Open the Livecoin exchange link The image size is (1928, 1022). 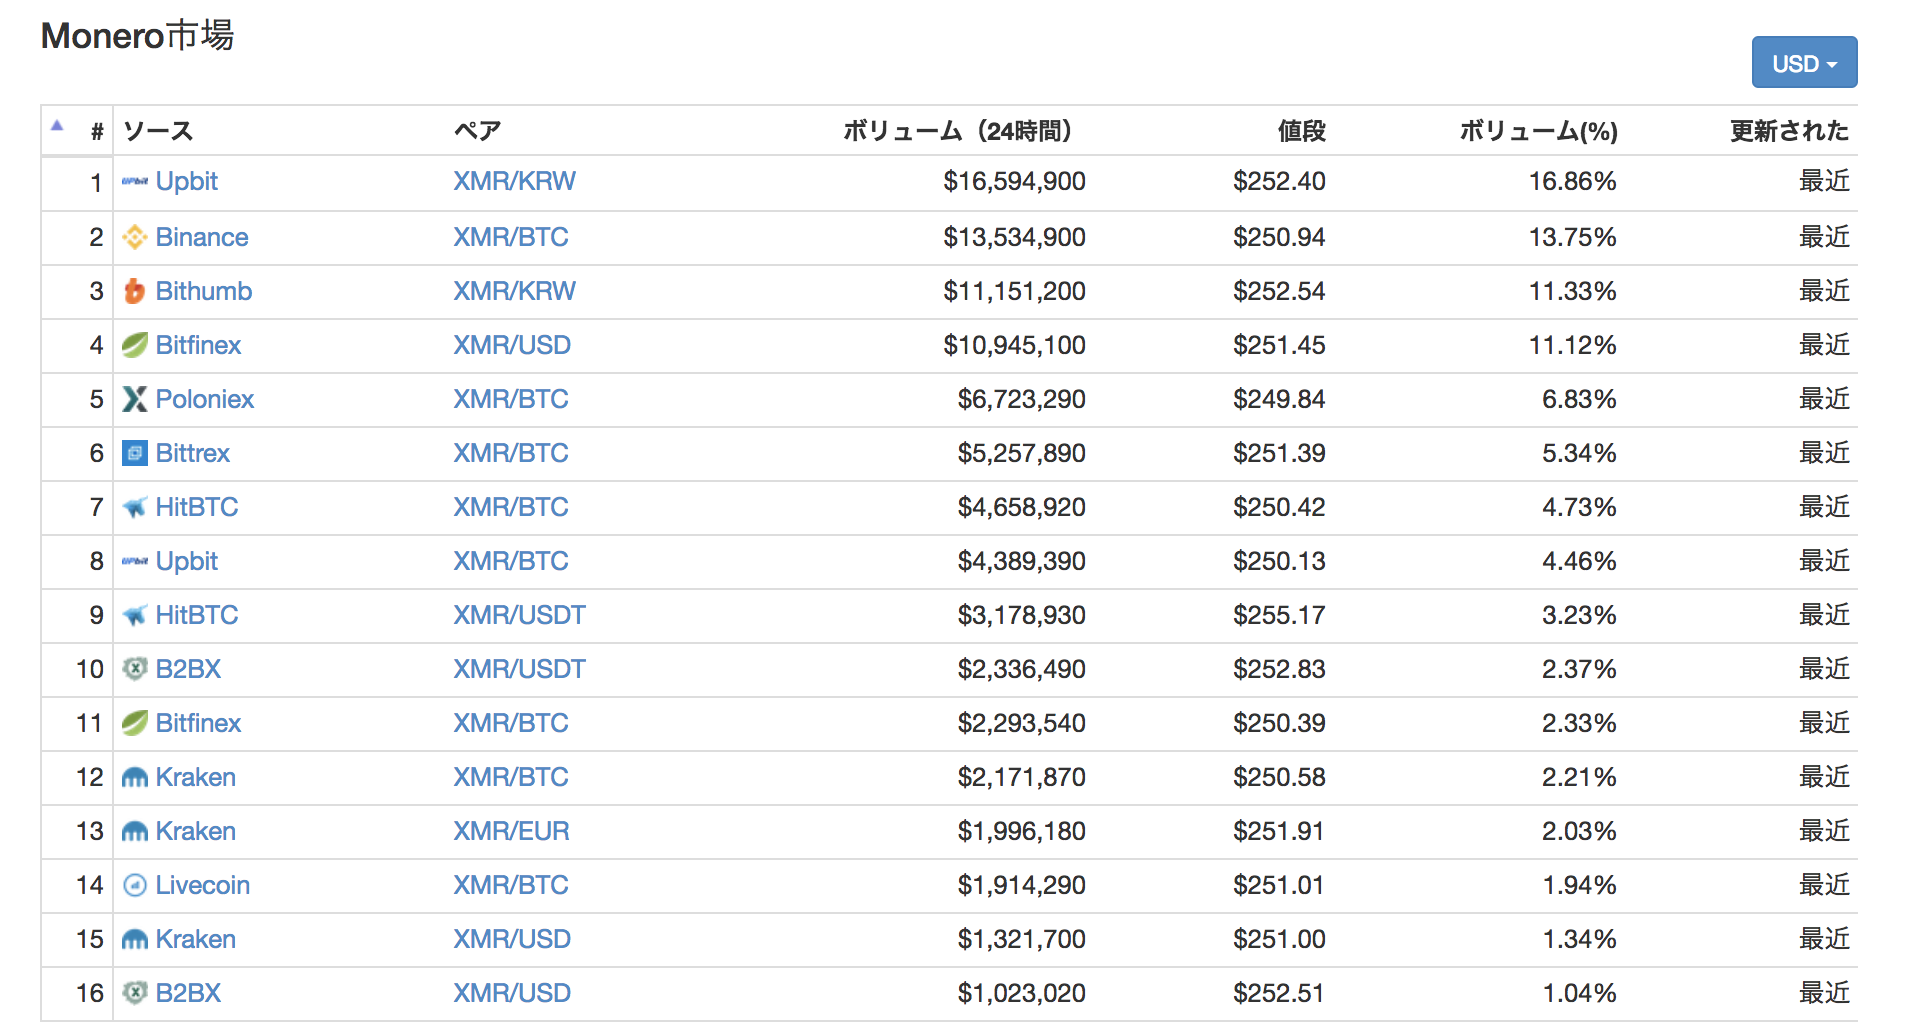203,885
